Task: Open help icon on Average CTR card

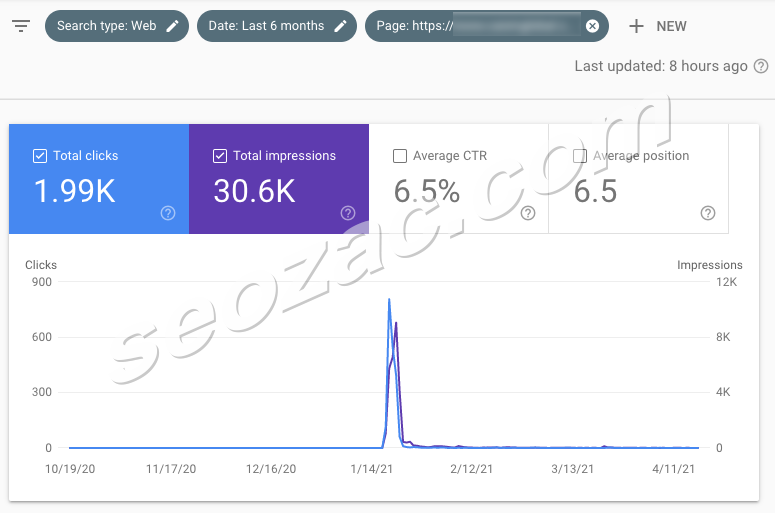Action: pyautogui.click(x=528, y=213)
